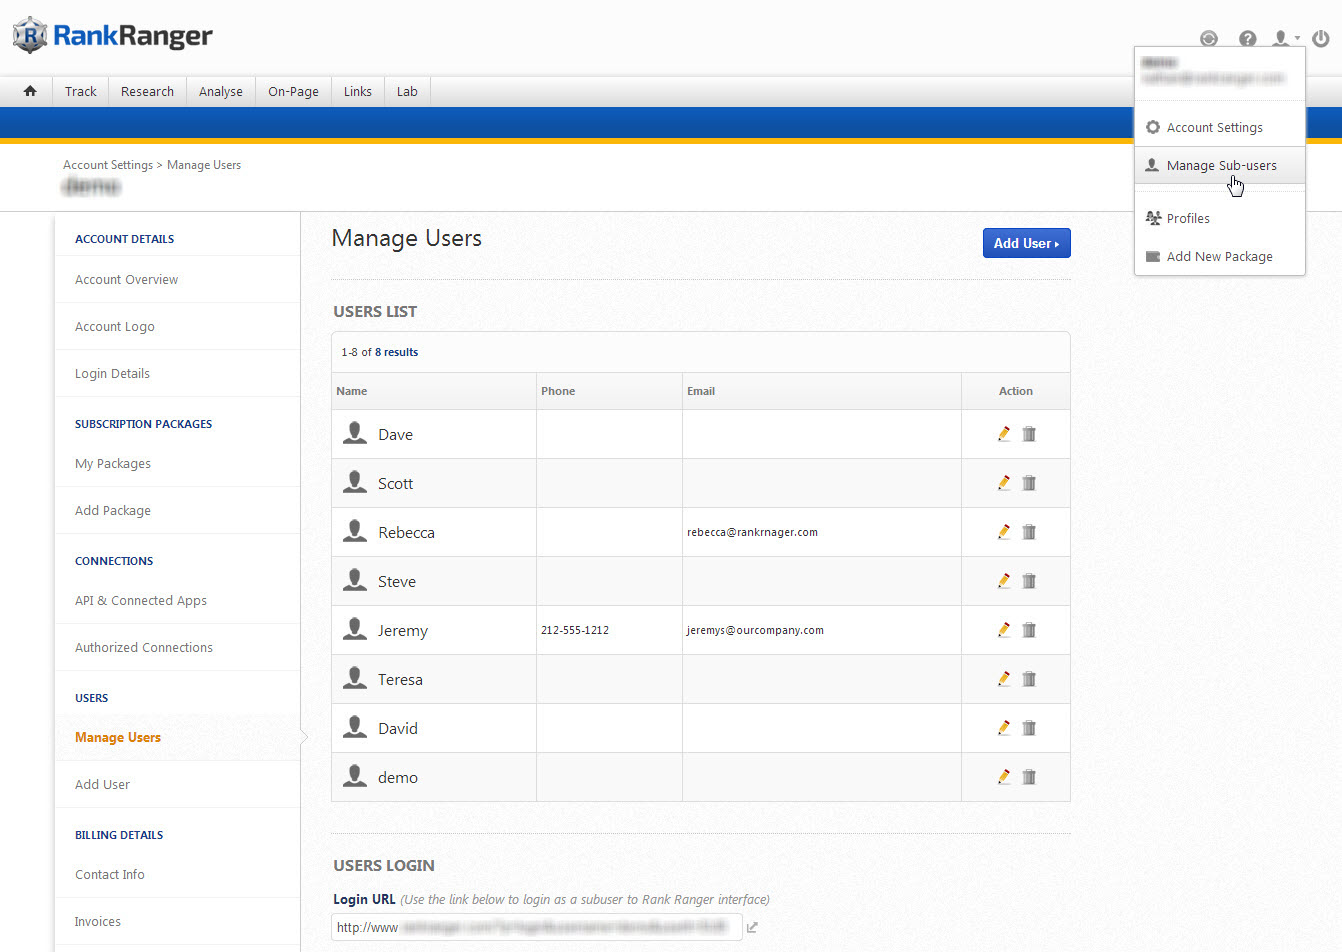Open the Track navigation menu
1342x952 pixels.
81,92
